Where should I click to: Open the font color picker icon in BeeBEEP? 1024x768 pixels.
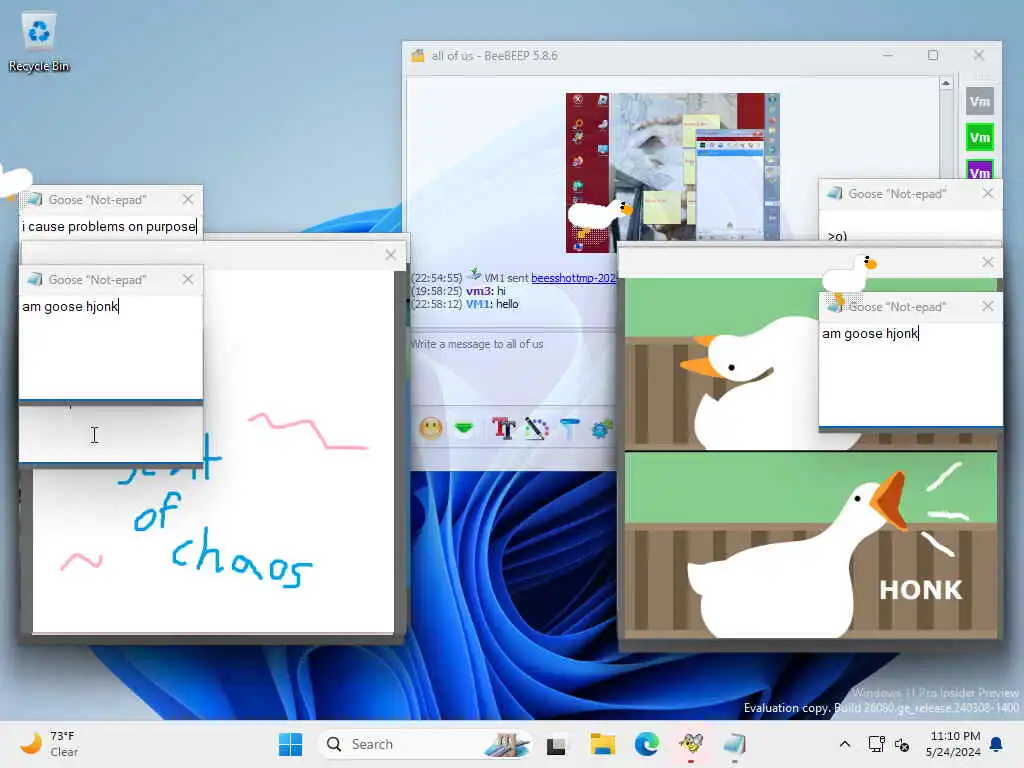point(537,428)
